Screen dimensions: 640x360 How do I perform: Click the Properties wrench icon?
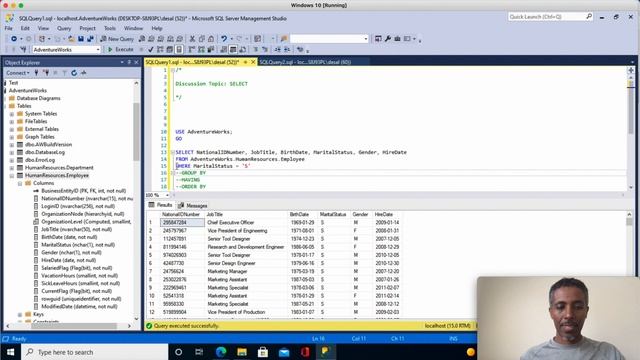388,39
